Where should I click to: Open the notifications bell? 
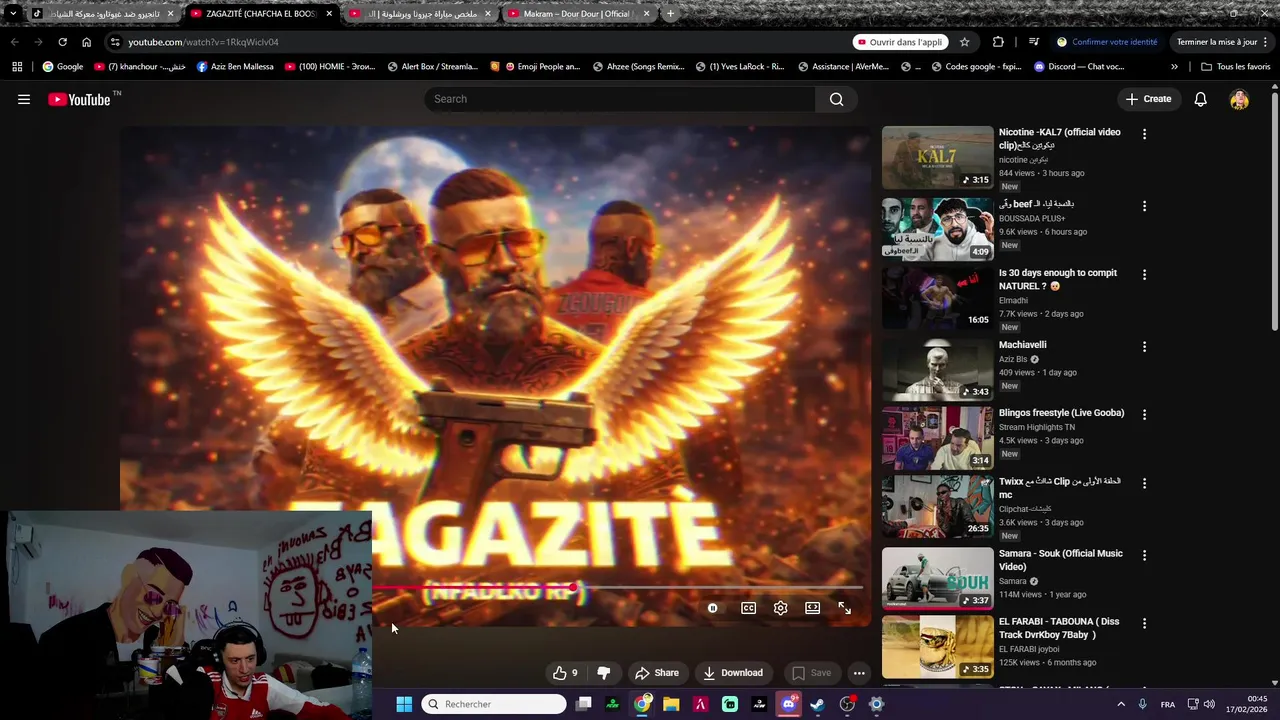[1200, 99]
